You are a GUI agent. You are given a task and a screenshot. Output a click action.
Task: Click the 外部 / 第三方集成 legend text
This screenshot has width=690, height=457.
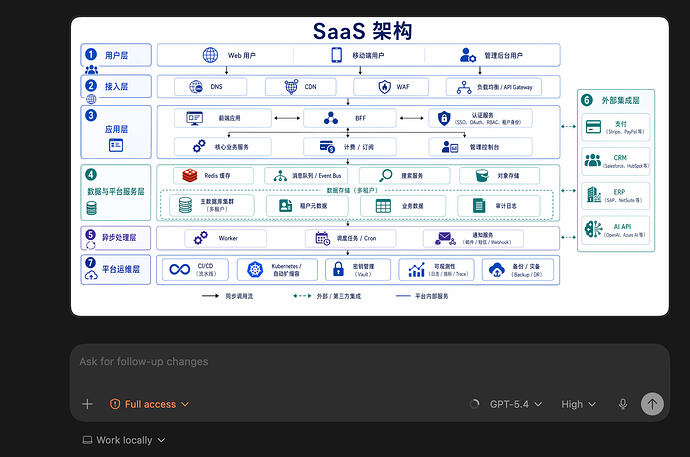[338, 296]
